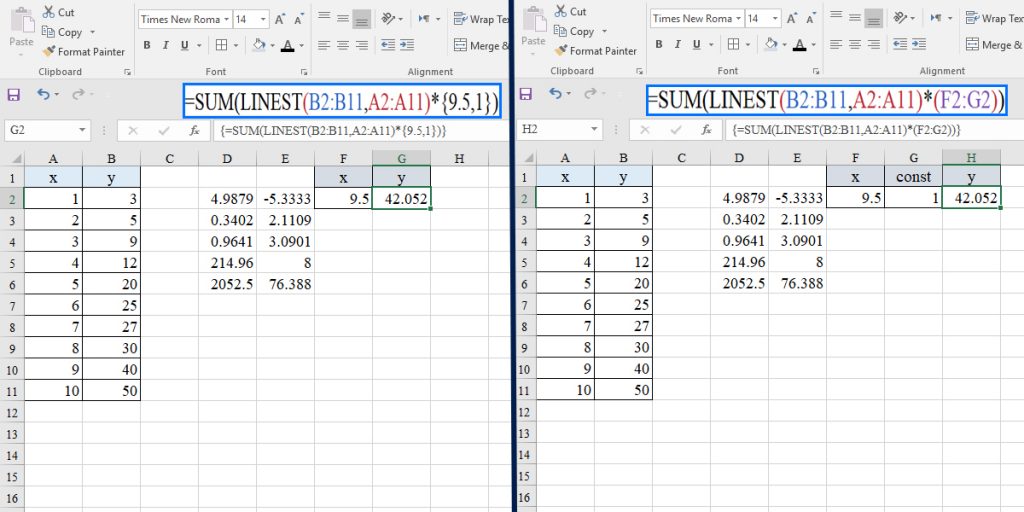1024x512 pixels.
Task: Align text right in the left window
Action: point(362,45)
